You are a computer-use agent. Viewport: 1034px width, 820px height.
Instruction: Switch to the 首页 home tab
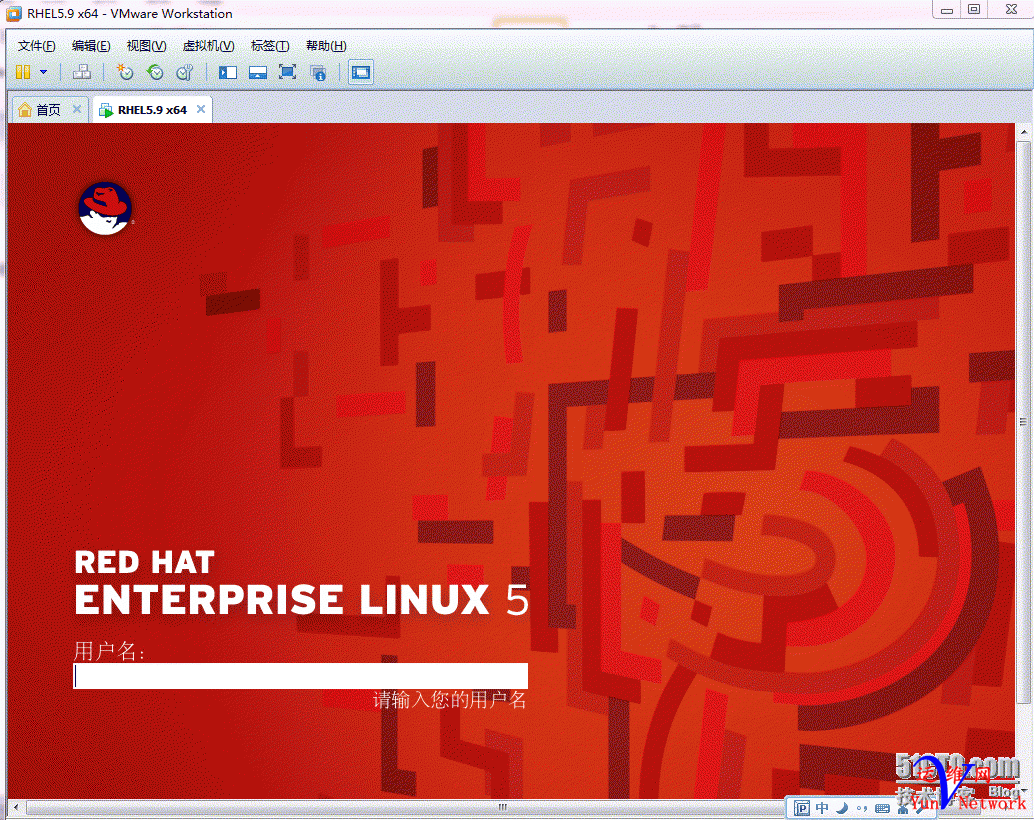point(48,110)
